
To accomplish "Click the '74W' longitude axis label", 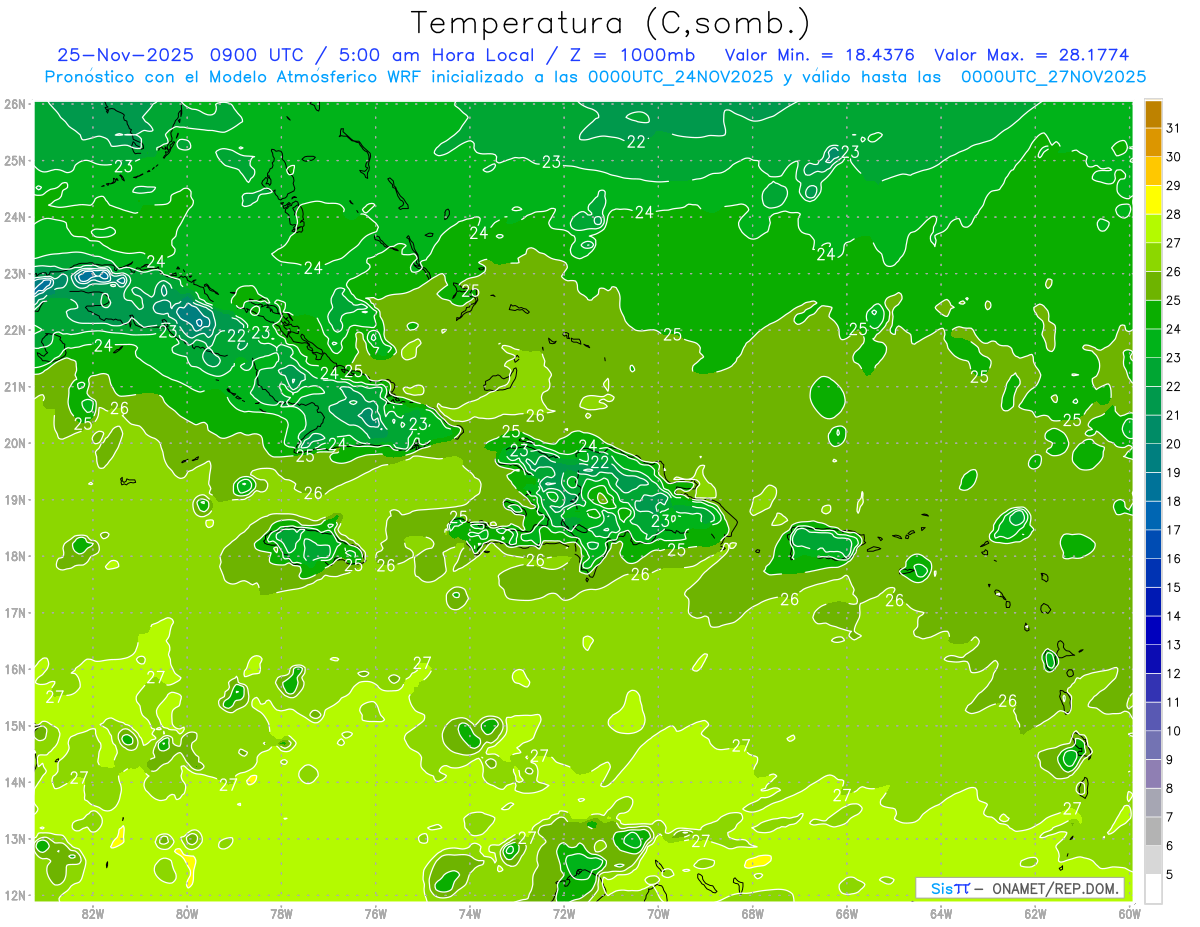I will pyautogui.click(x=470, y=913).
